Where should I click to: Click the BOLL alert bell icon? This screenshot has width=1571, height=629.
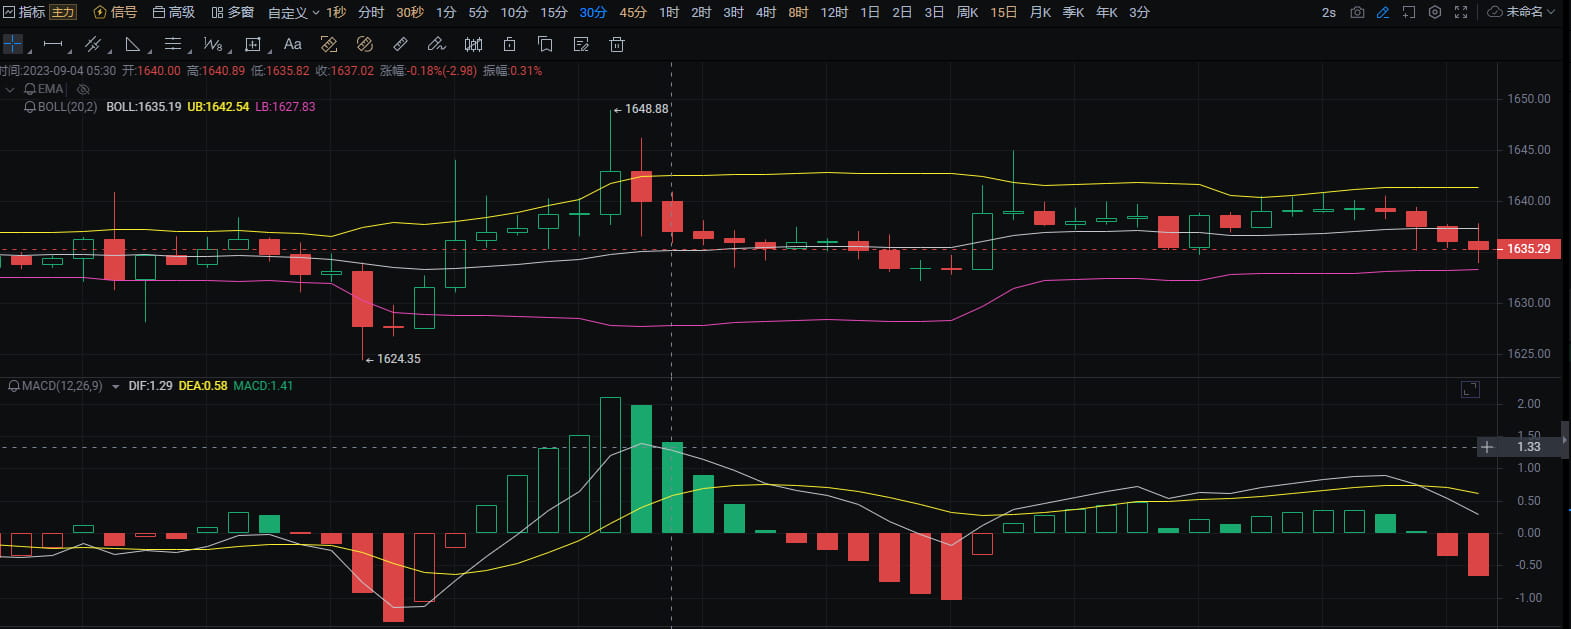click(x=30, y=107)
